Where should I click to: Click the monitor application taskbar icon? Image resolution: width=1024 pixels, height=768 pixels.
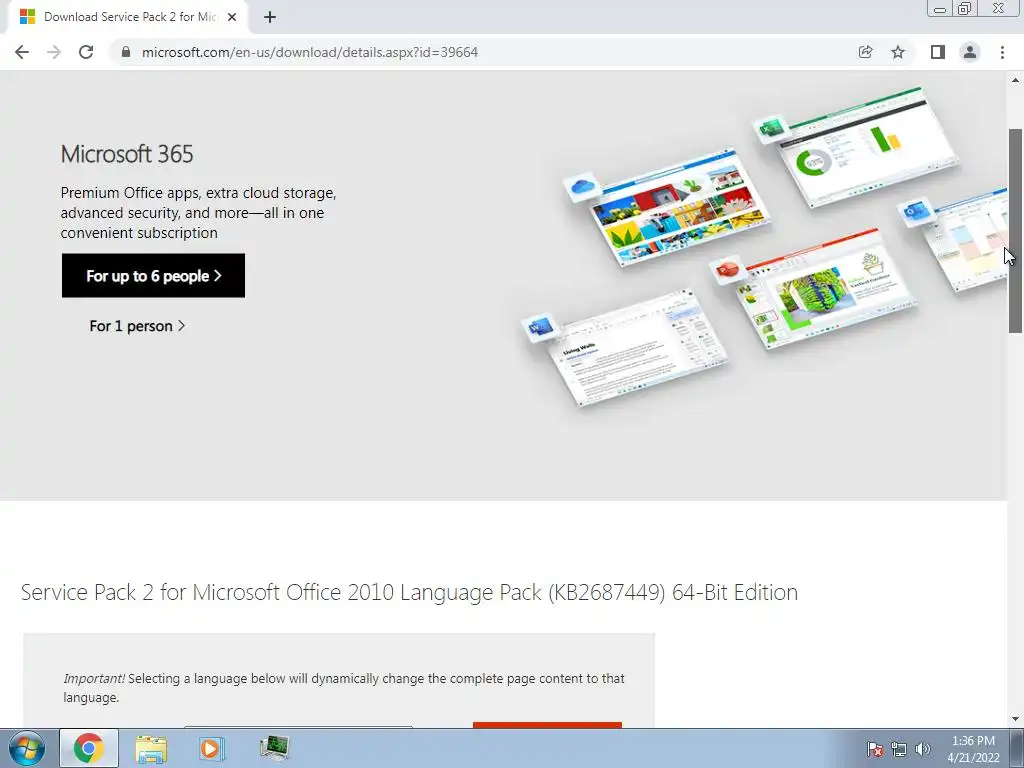coord(274,748)
